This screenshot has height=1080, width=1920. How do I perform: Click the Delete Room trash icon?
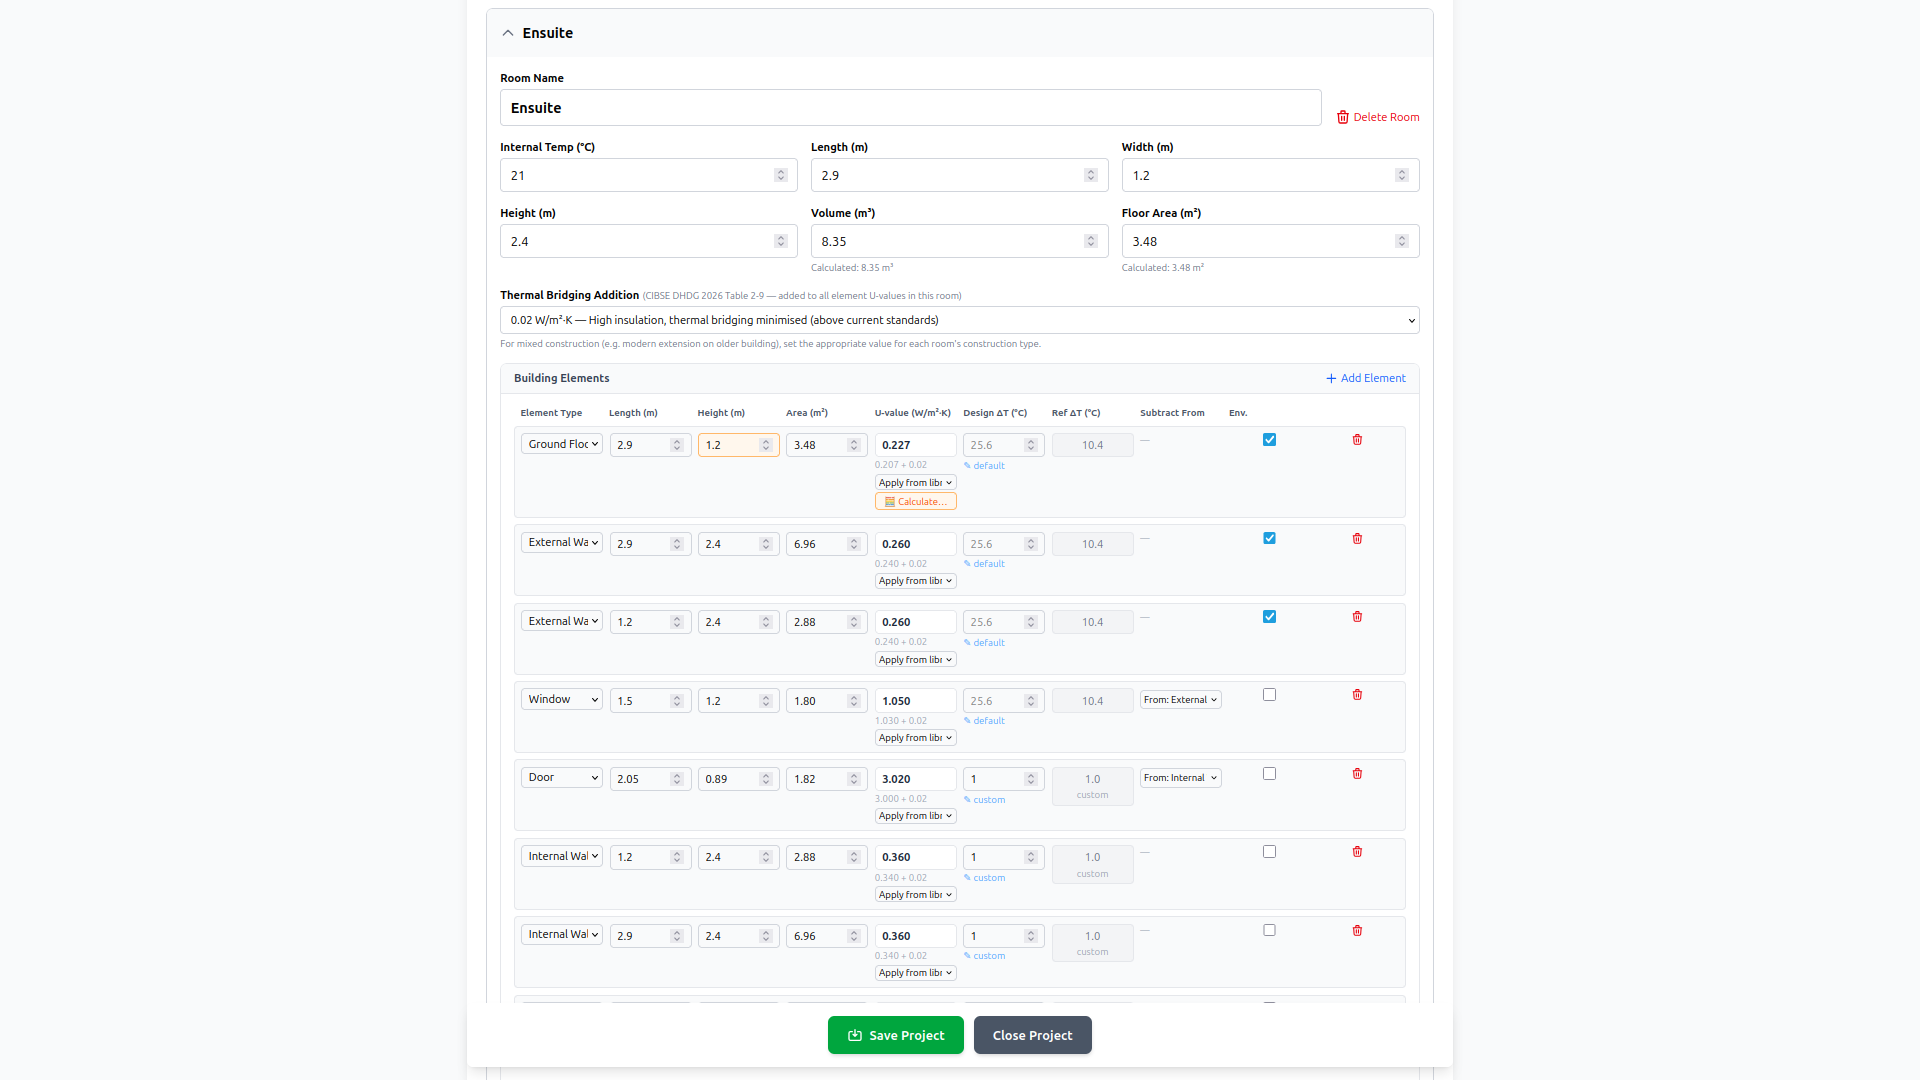click(1343, 117)
